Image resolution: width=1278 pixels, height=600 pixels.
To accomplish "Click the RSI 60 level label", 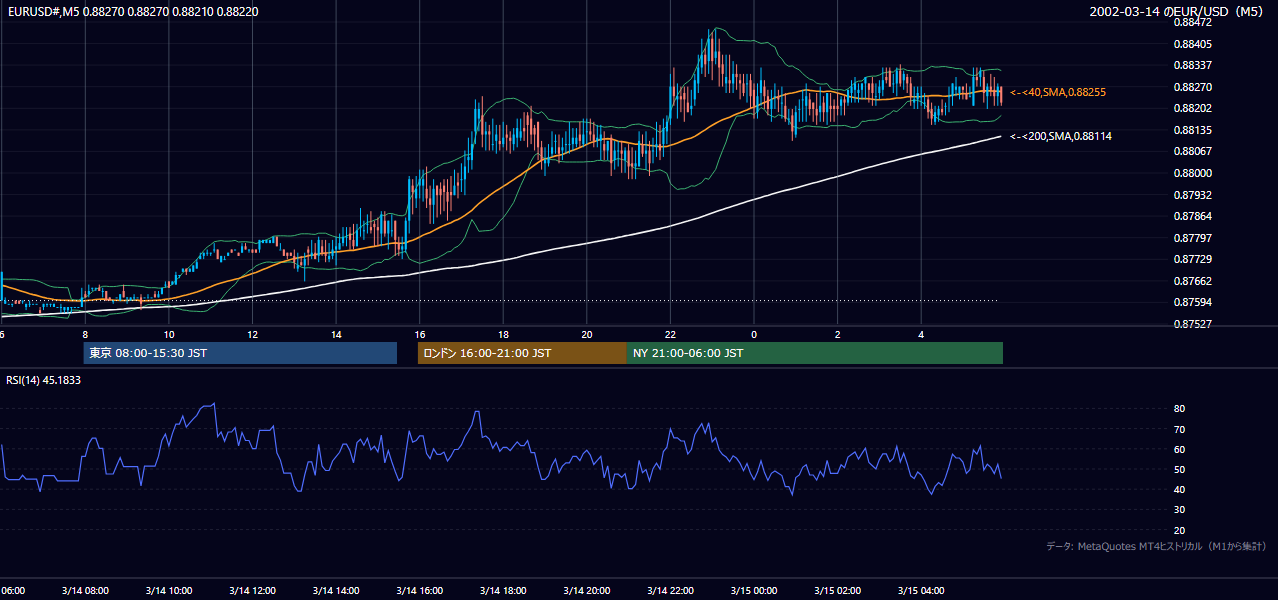I will tap(1179, 449).
